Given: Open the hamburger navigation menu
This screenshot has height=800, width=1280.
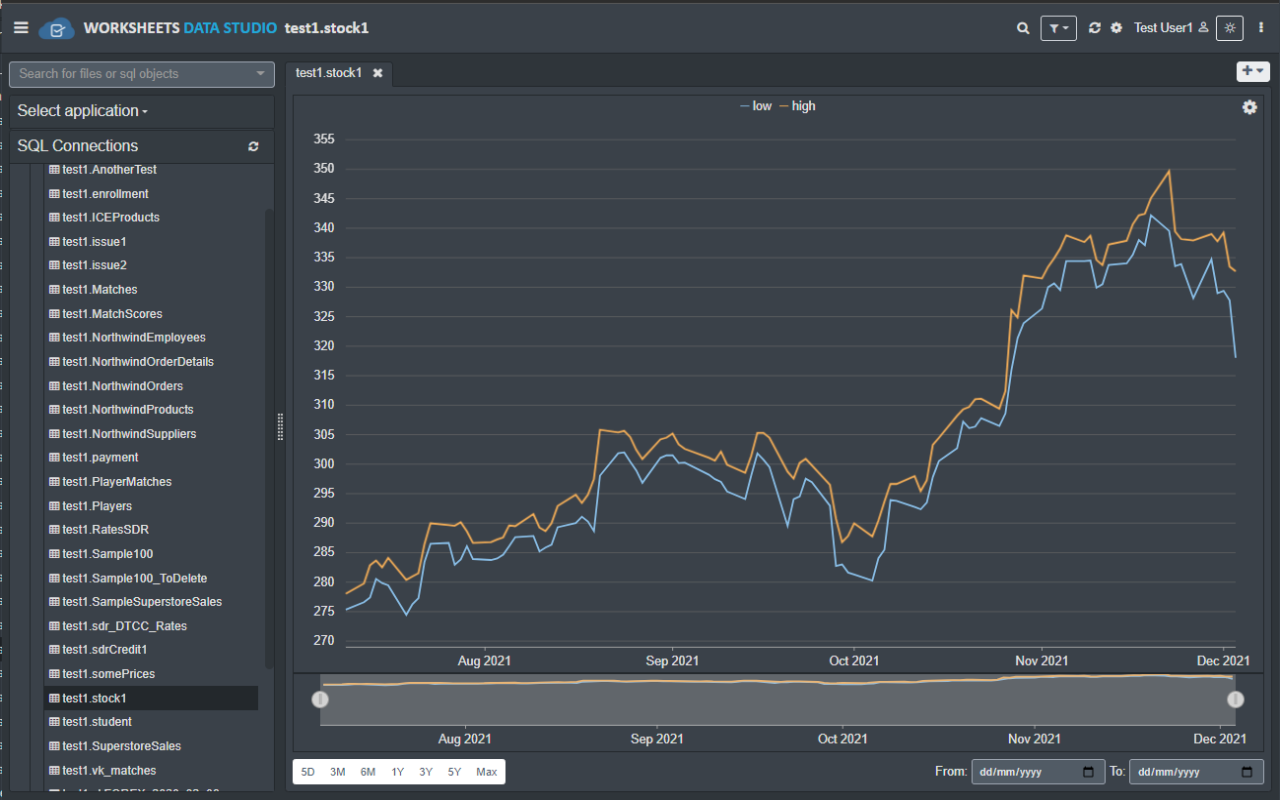Looking at the screenshot, I should [x=20, y=27].
